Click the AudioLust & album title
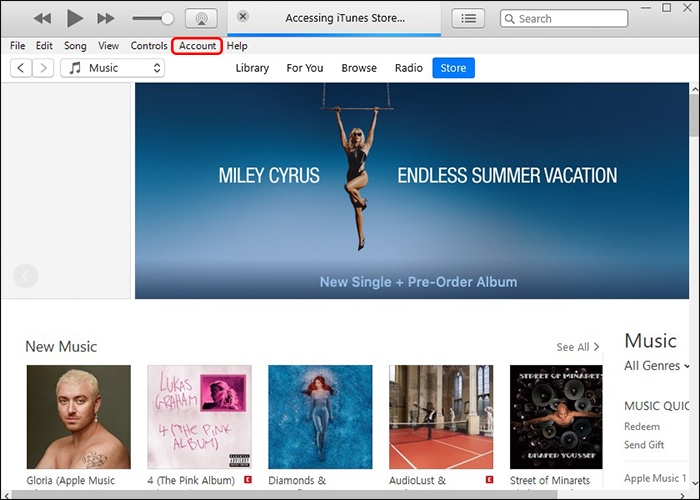This screenshot has width=700, height=500. pyautogui.click(x=417, y=480)
